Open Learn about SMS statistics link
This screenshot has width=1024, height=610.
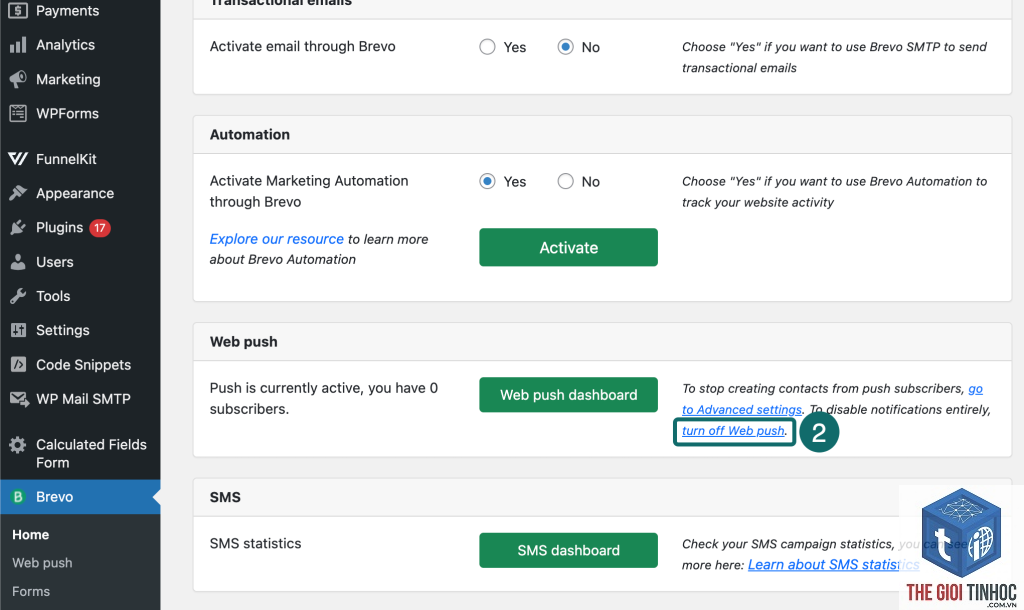click(x=833, y=564)
